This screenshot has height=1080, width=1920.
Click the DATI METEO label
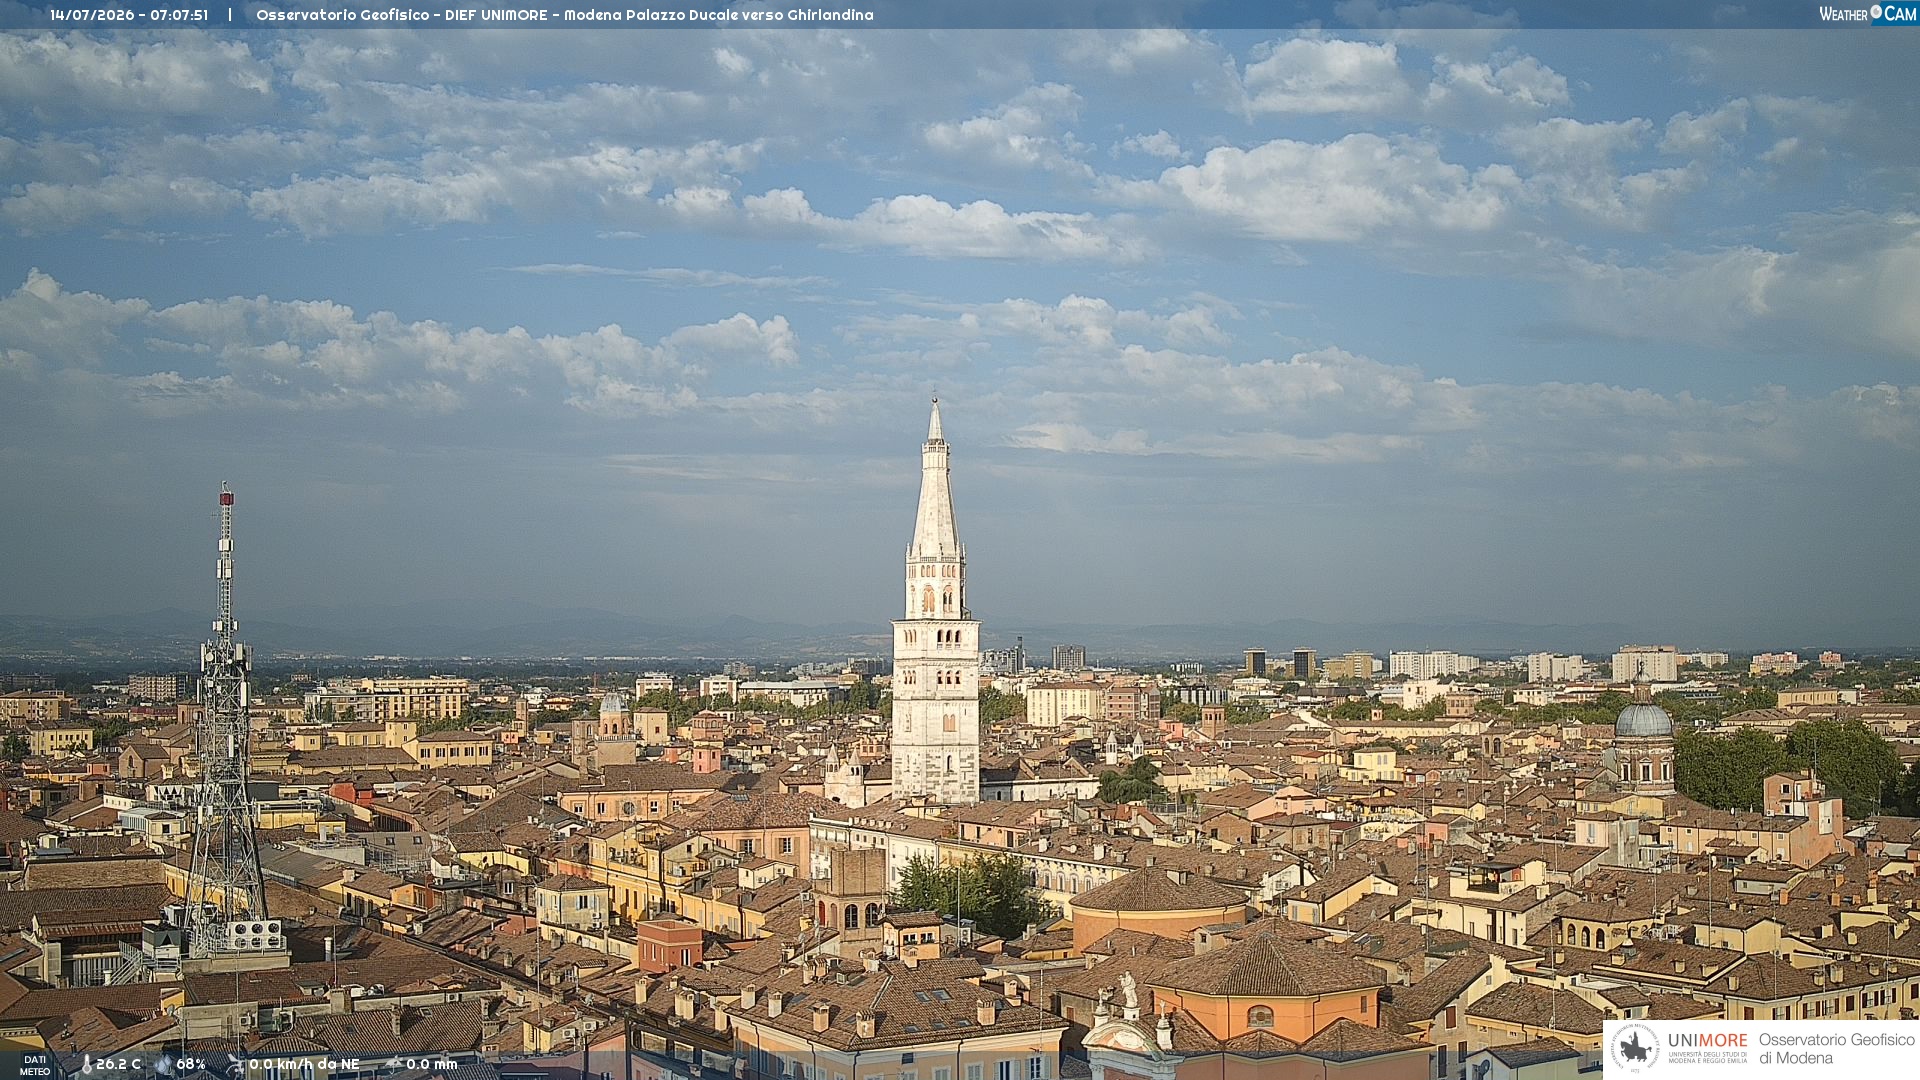pos(35,1065)
